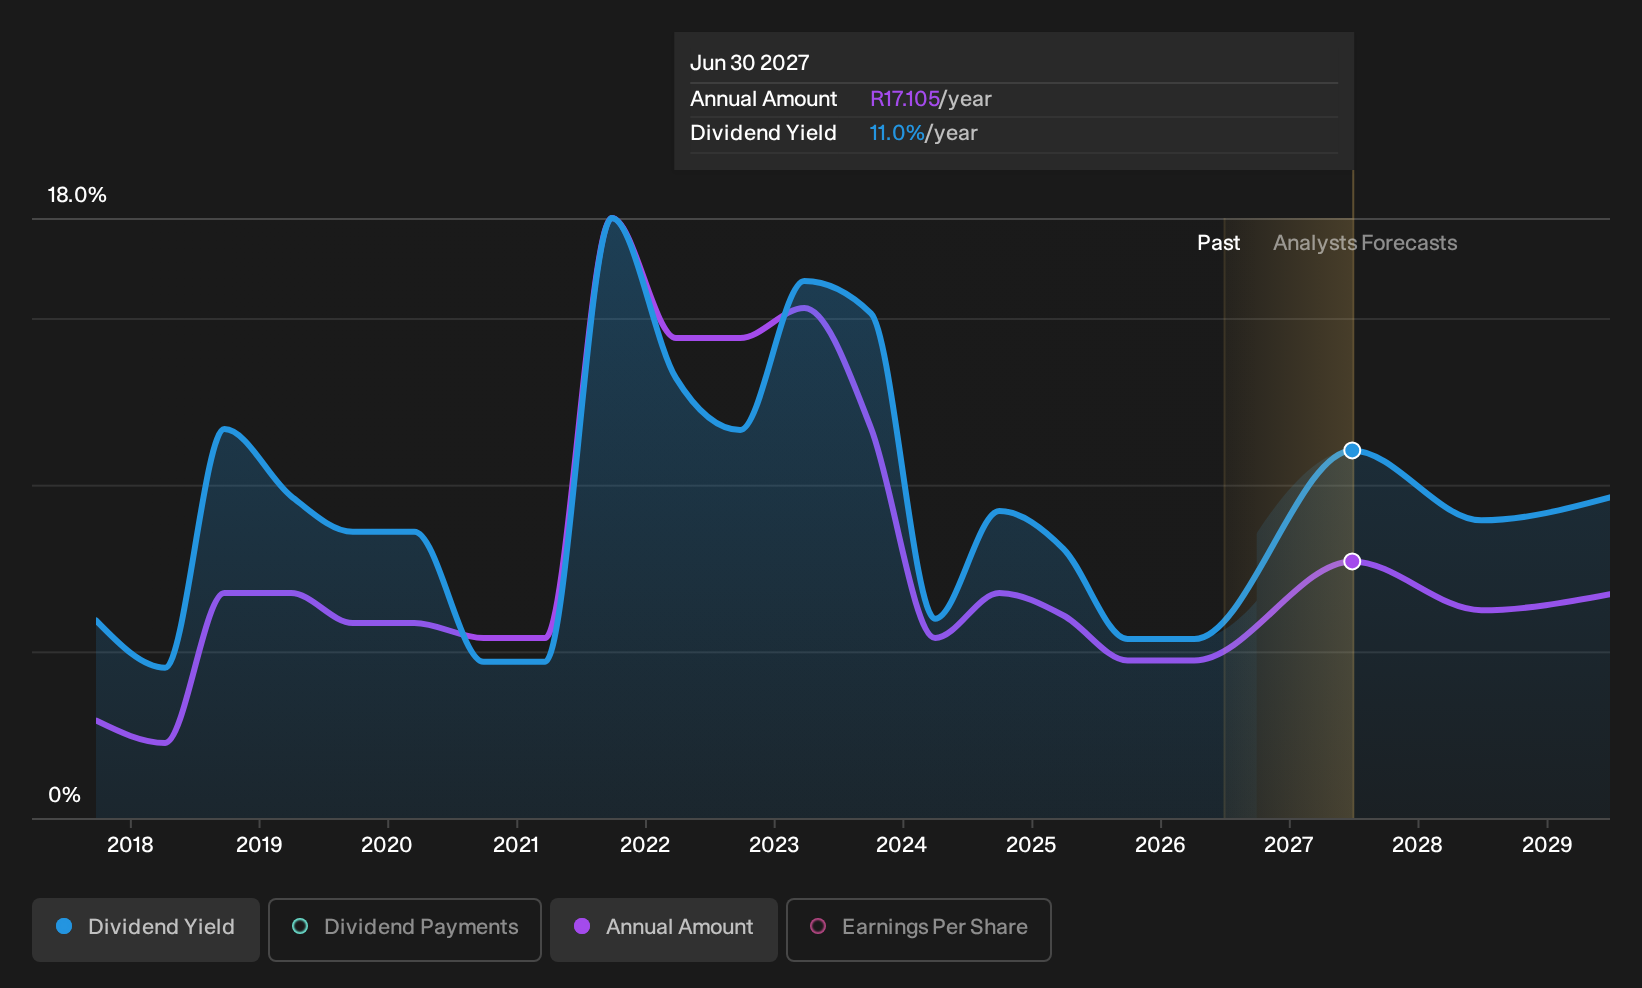1642x988 pixels.
Task: Enable the Dividend Payments series
Action: click(x=405, y=929)
